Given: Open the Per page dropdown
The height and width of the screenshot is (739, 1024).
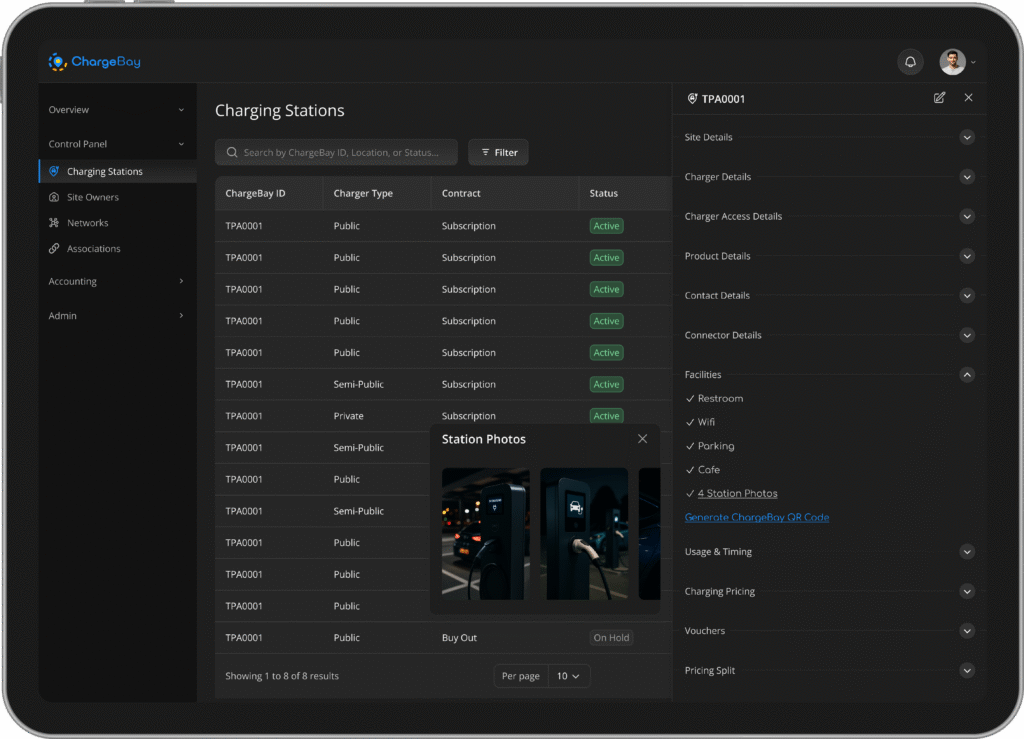Looking at the screenshot, I should click(569, 676).
